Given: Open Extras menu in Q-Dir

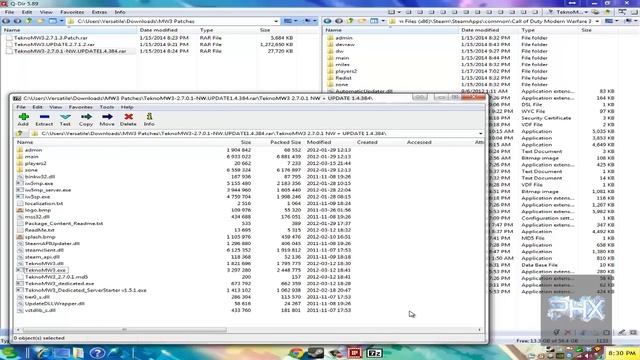Looking at the screenshot, I should tap(99, 12).
